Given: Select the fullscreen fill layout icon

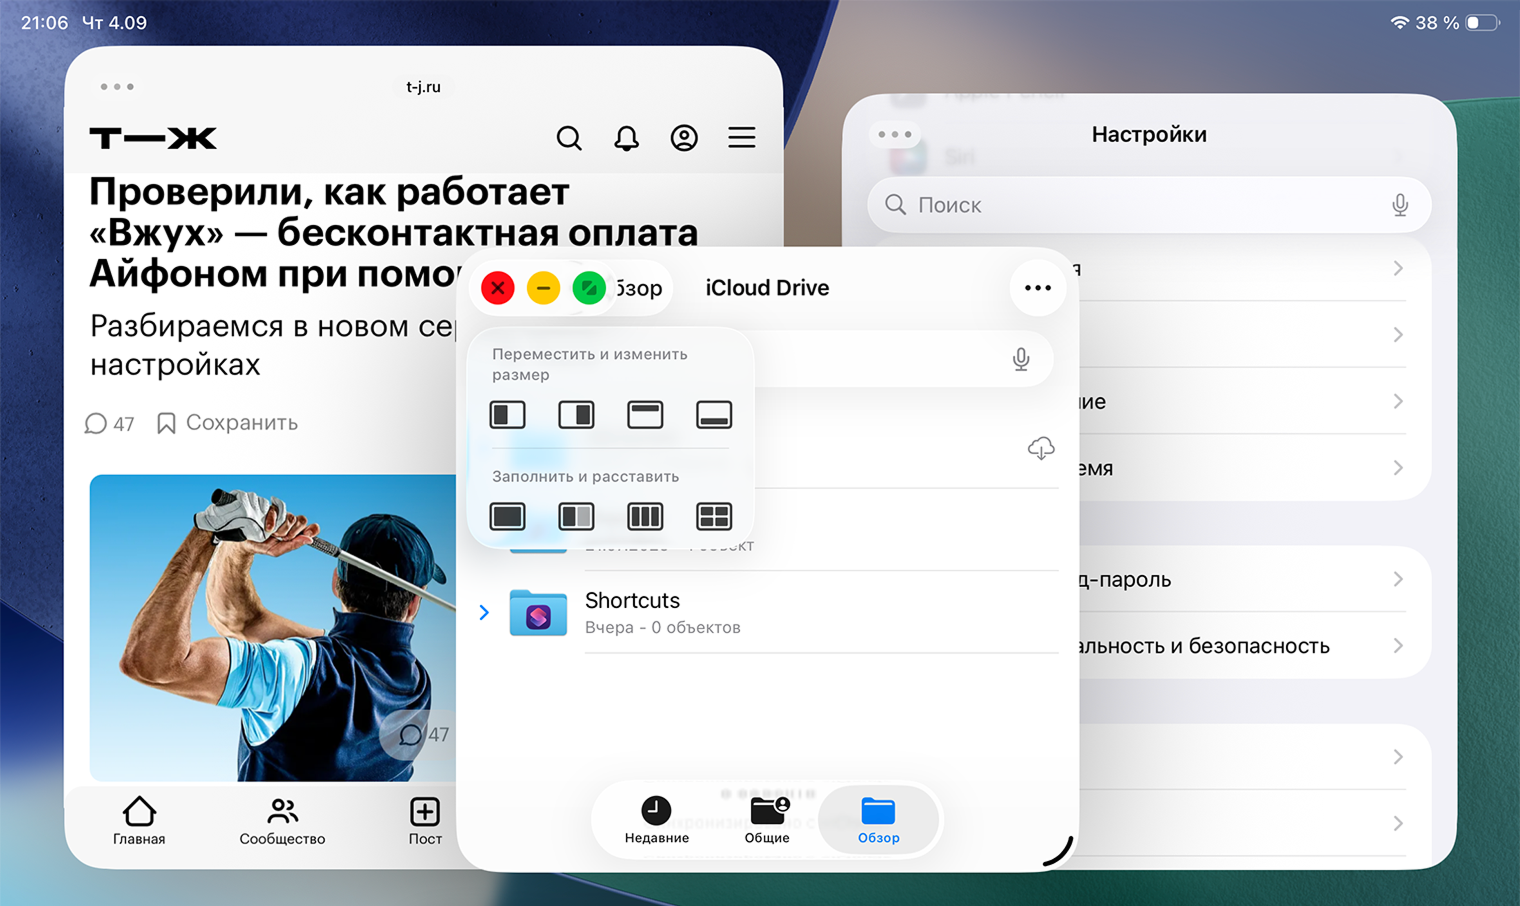Looking at the screenshot, I should [x=507, y=516].
